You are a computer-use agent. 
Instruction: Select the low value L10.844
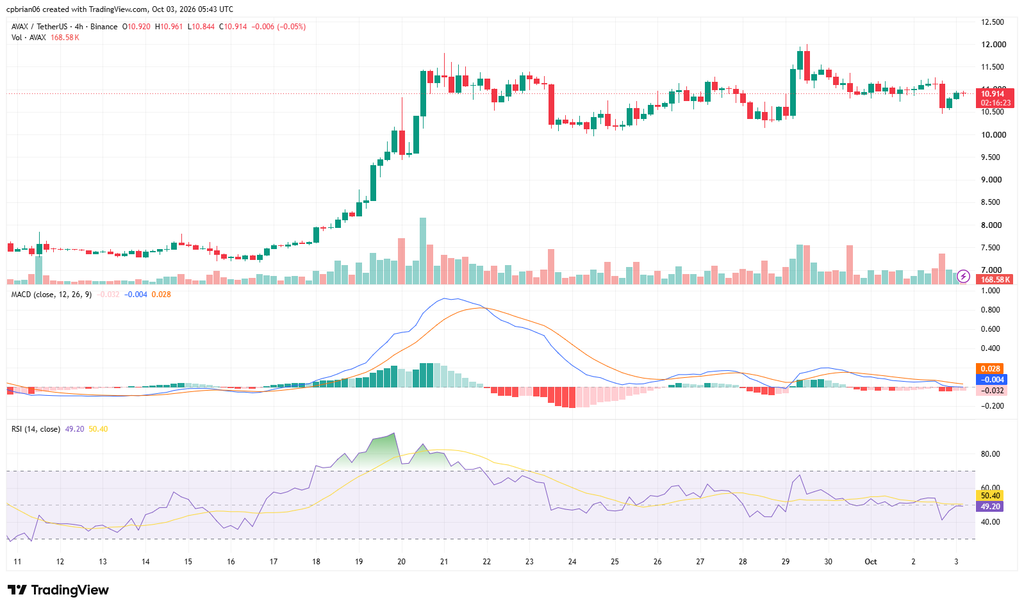coord(201,27)
